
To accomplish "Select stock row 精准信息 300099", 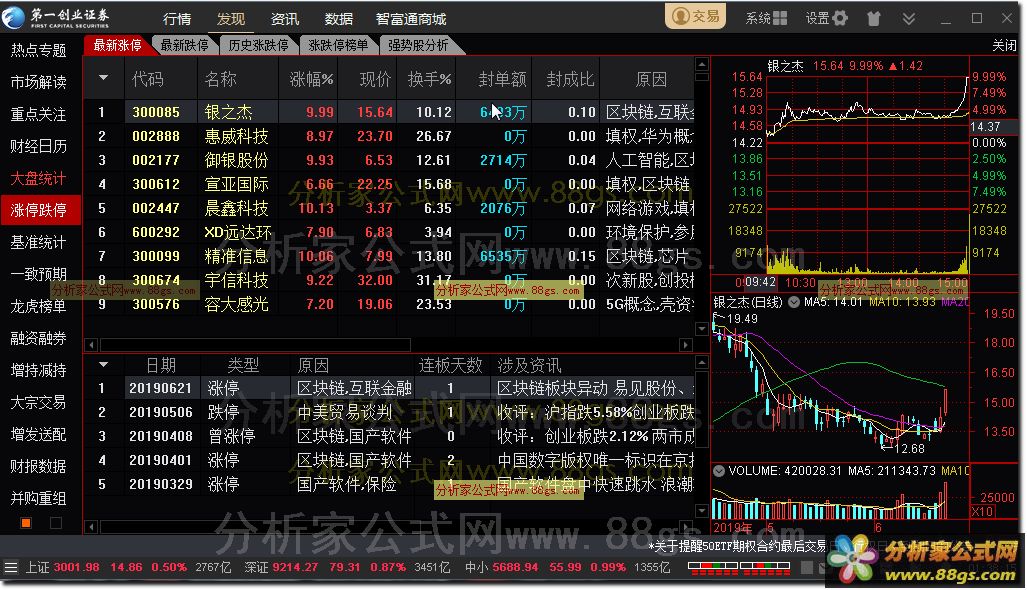I will [389, 256].
